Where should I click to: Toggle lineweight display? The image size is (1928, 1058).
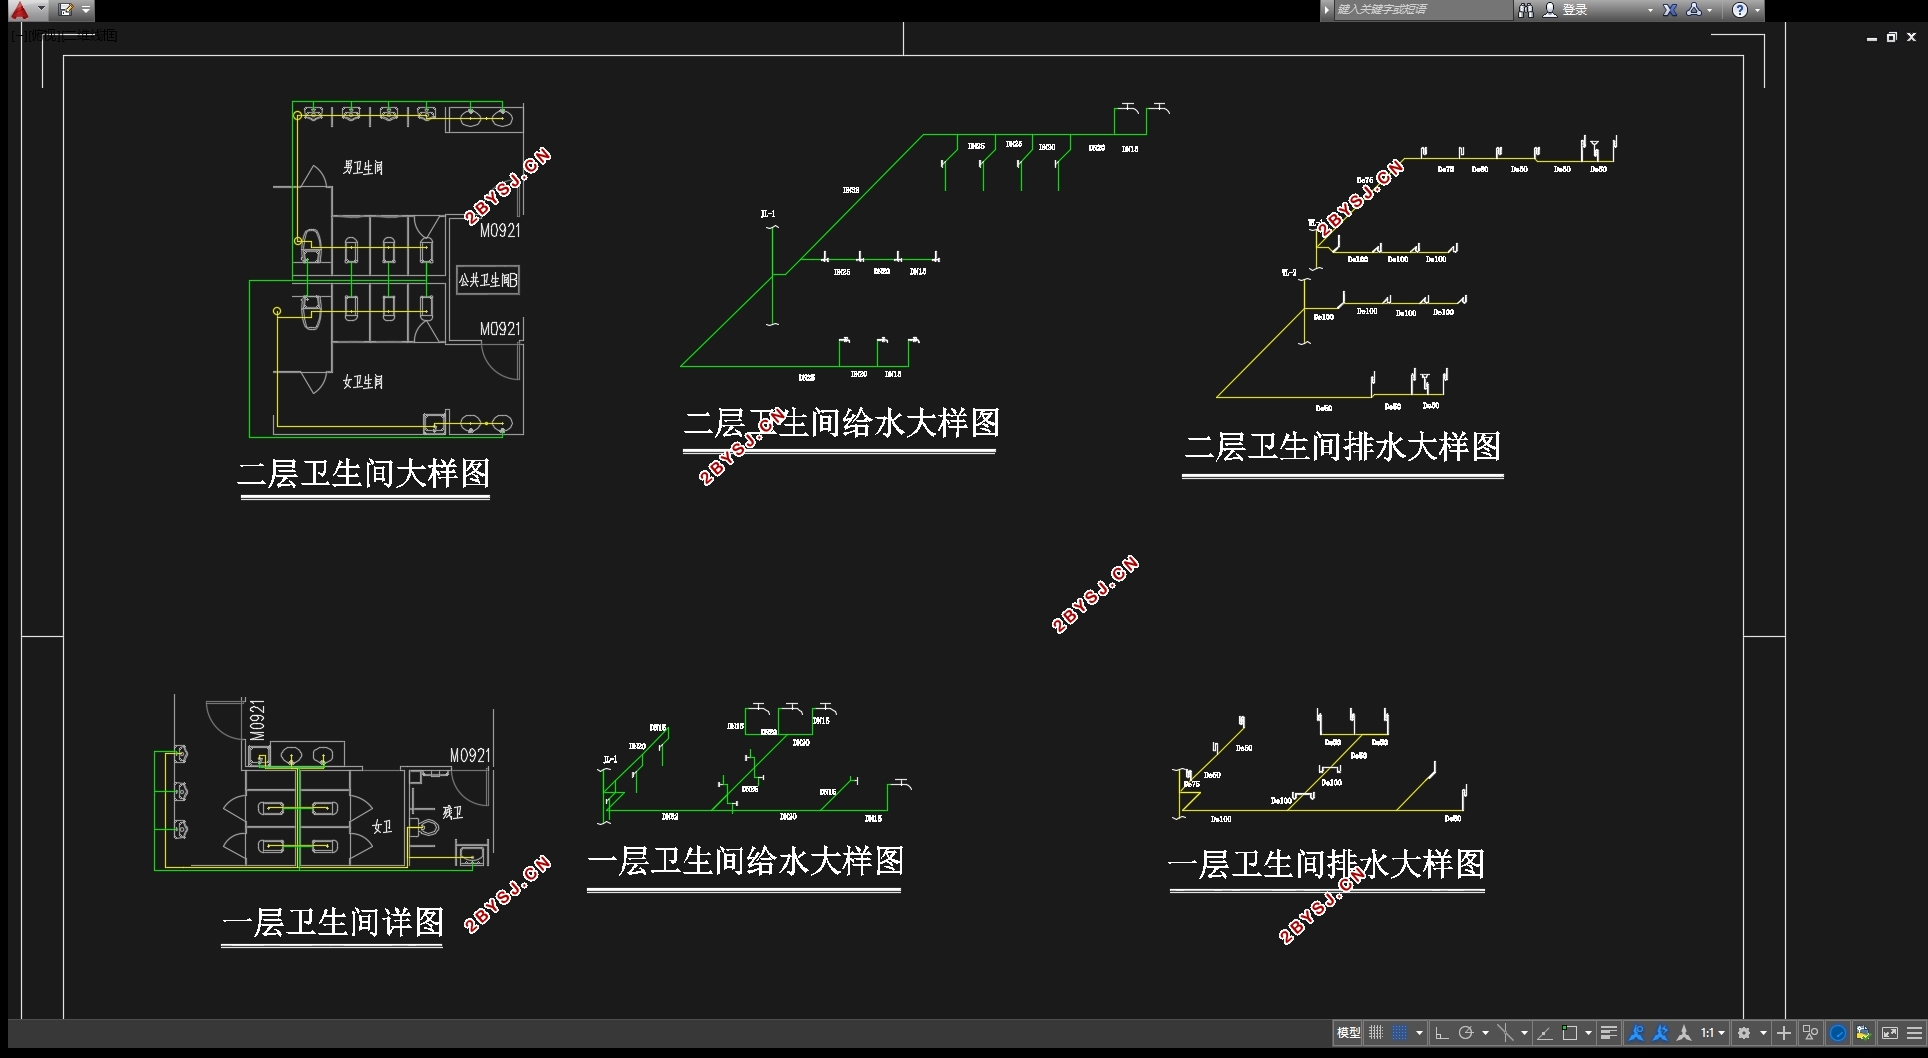(x=1609, y=1033)
